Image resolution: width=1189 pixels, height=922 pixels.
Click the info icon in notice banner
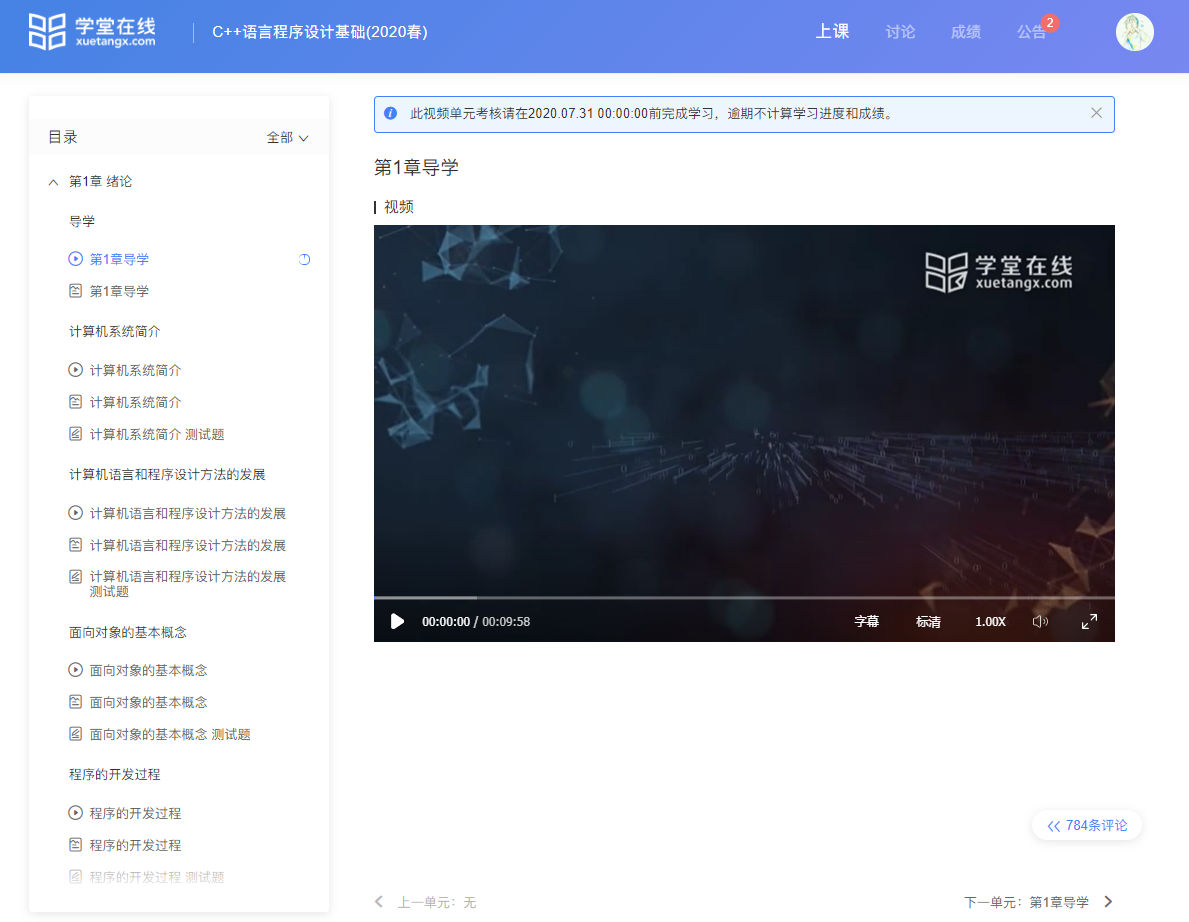(x=391, y=113)
